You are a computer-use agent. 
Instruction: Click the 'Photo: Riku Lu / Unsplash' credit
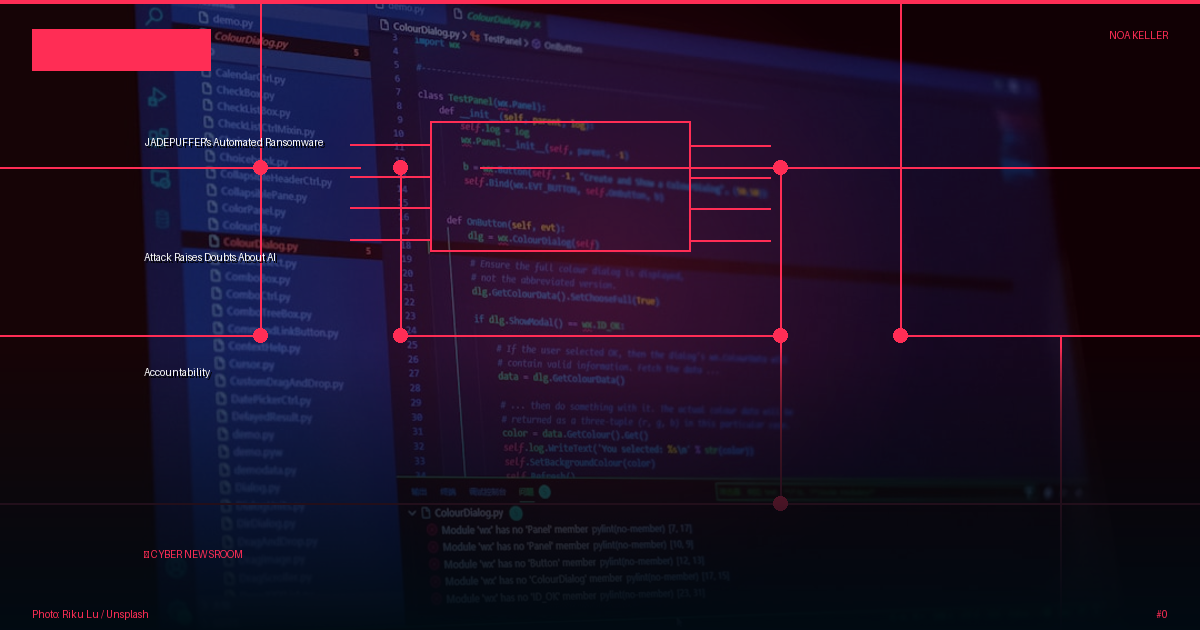pyautogui.click(x=90, y=614)
